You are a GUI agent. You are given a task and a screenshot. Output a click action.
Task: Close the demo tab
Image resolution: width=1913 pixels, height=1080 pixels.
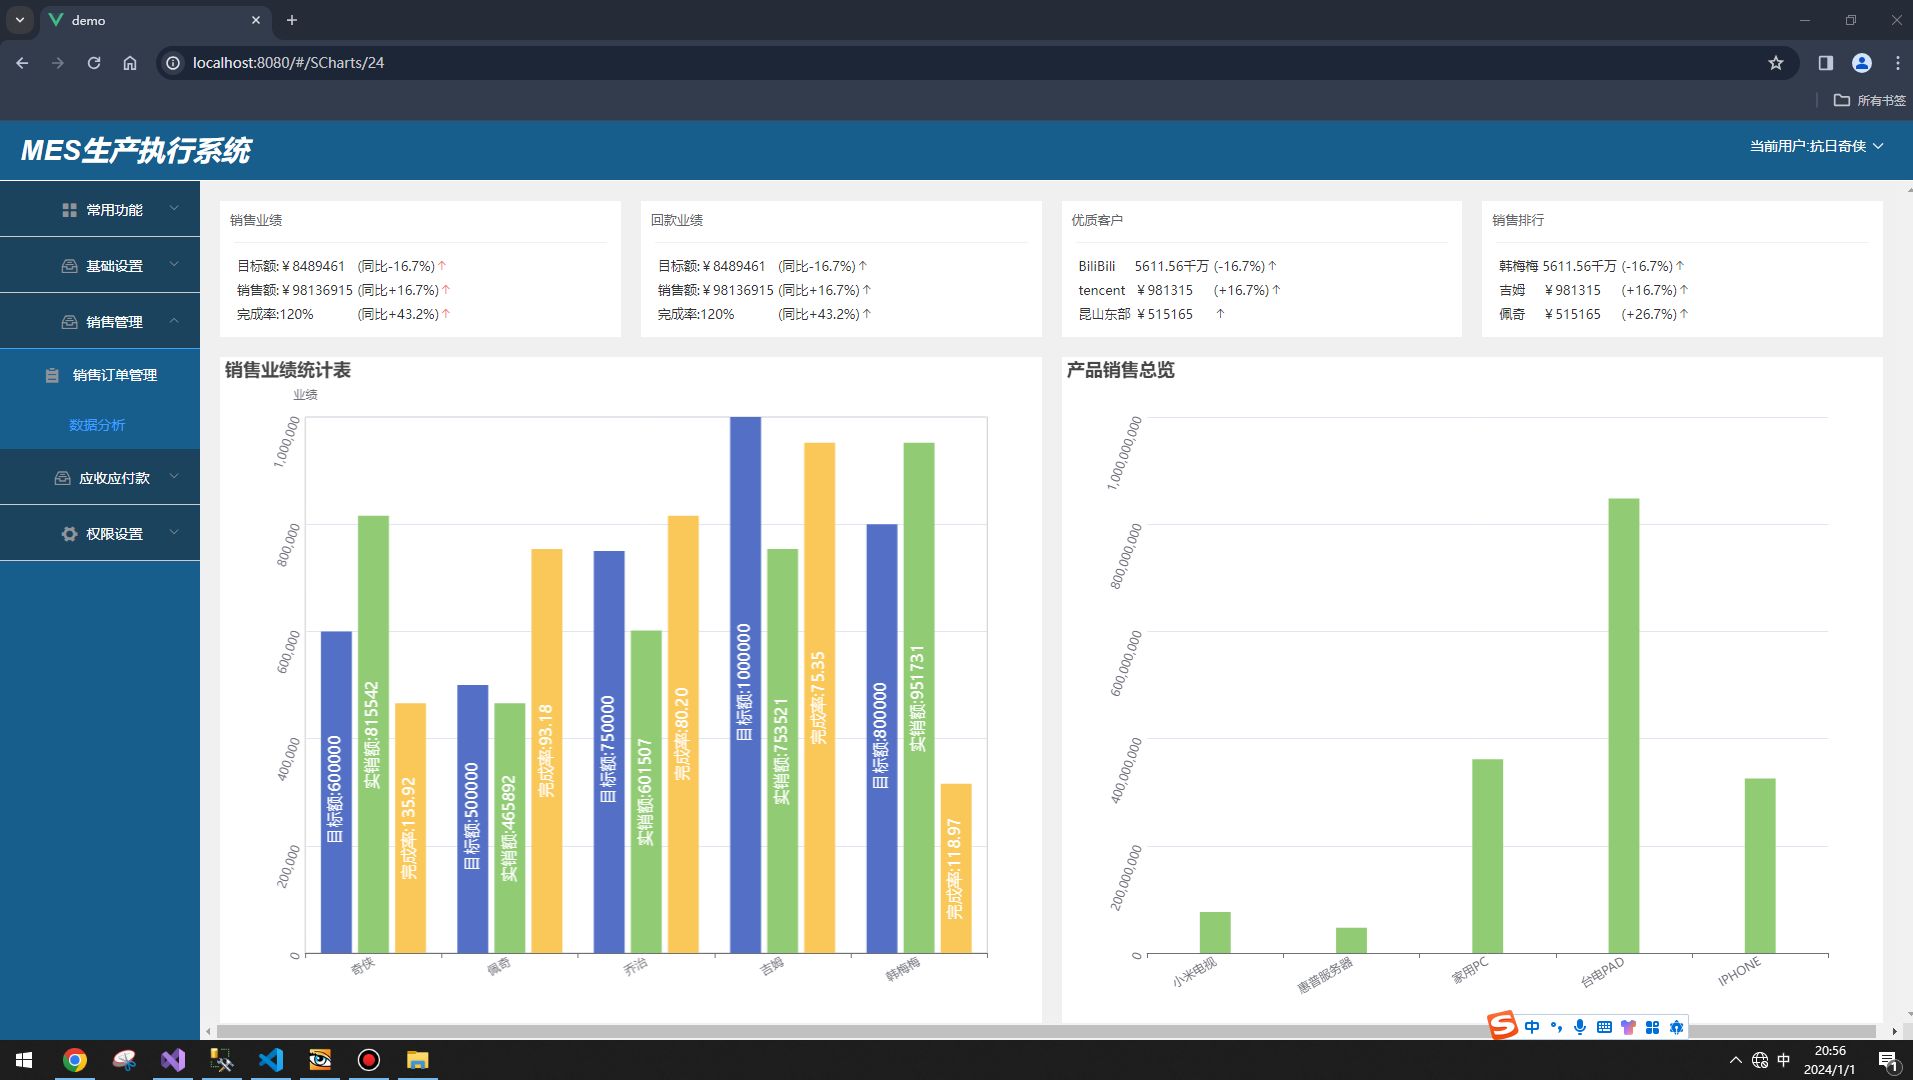click(x=256, y=20)
